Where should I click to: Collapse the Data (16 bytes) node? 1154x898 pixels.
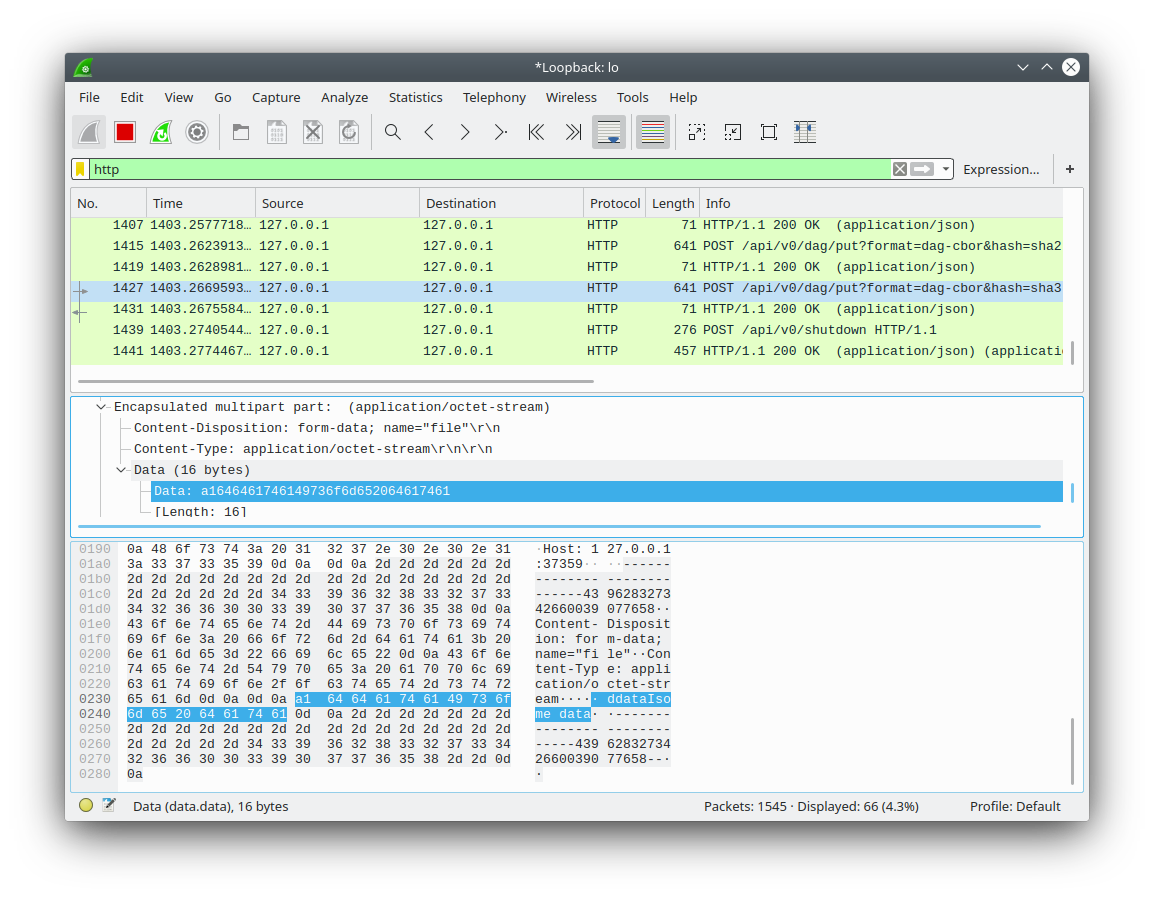coord(120,469)
